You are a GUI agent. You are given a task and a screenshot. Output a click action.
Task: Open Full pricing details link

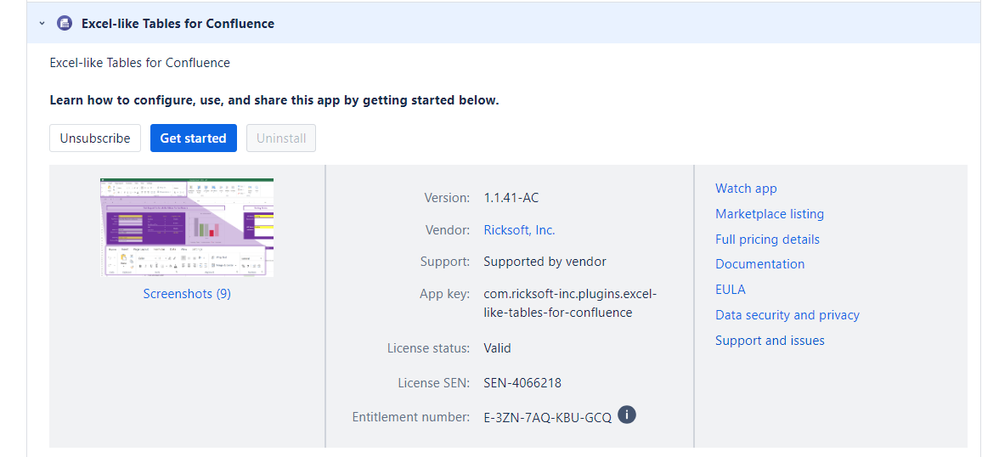[767, 240]
